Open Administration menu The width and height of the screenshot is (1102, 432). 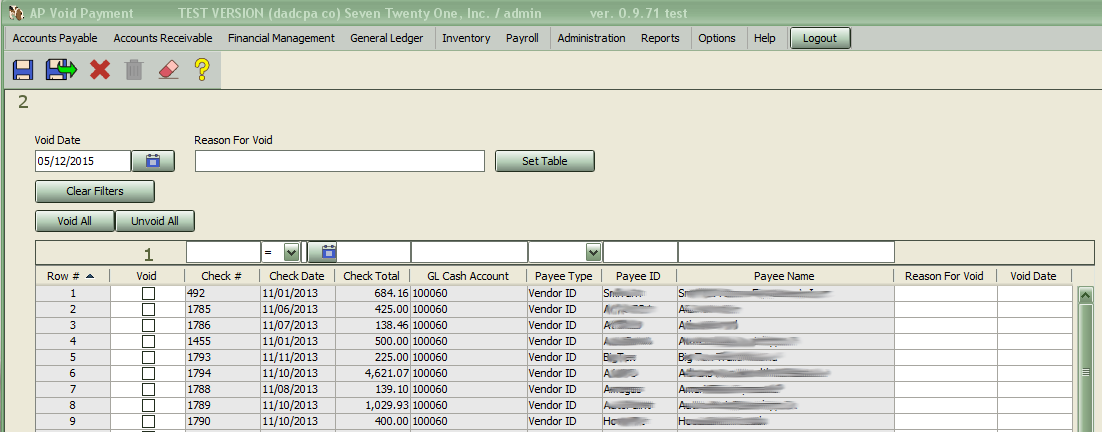591,38
